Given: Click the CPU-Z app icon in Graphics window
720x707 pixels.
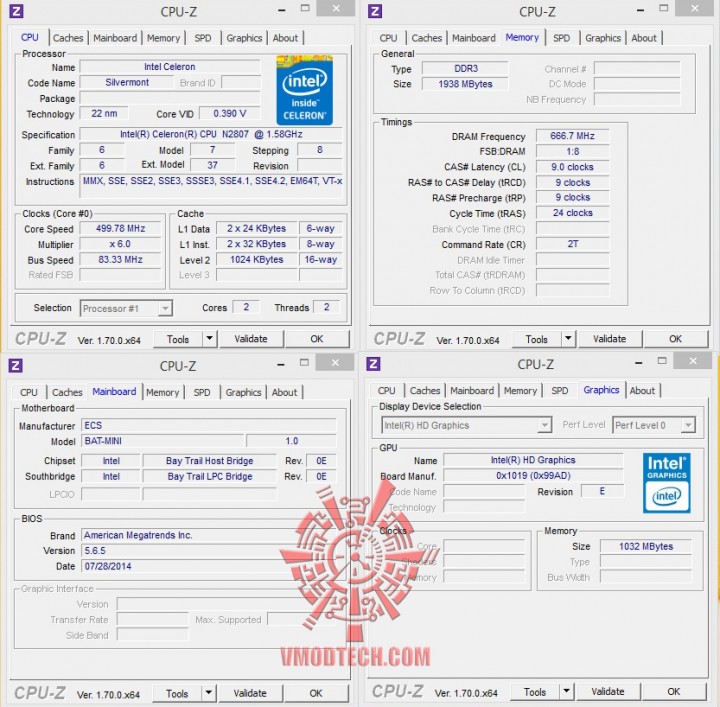Looking at the screenshot, I should [373, 364].
